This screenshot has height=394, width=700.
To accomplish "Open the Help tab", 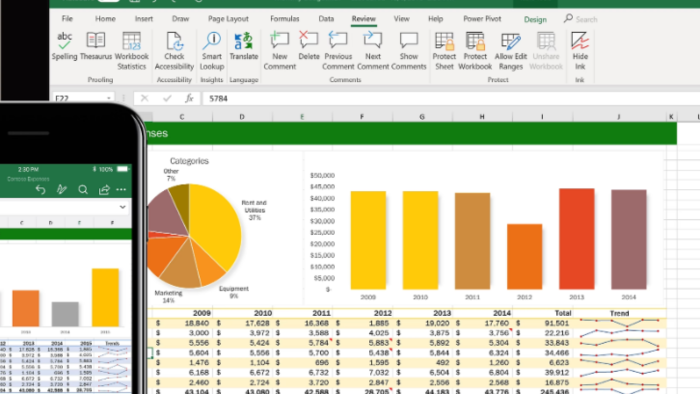I will click(435, 19).
